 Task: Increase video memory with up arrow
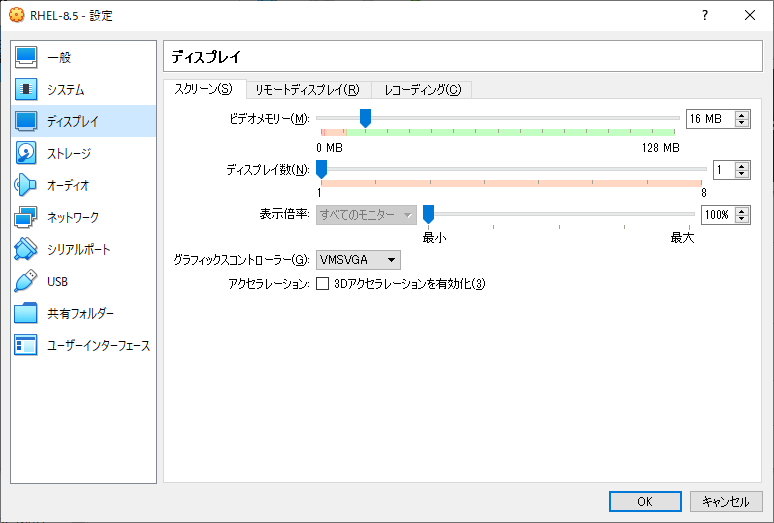click(x=741, y=115)
